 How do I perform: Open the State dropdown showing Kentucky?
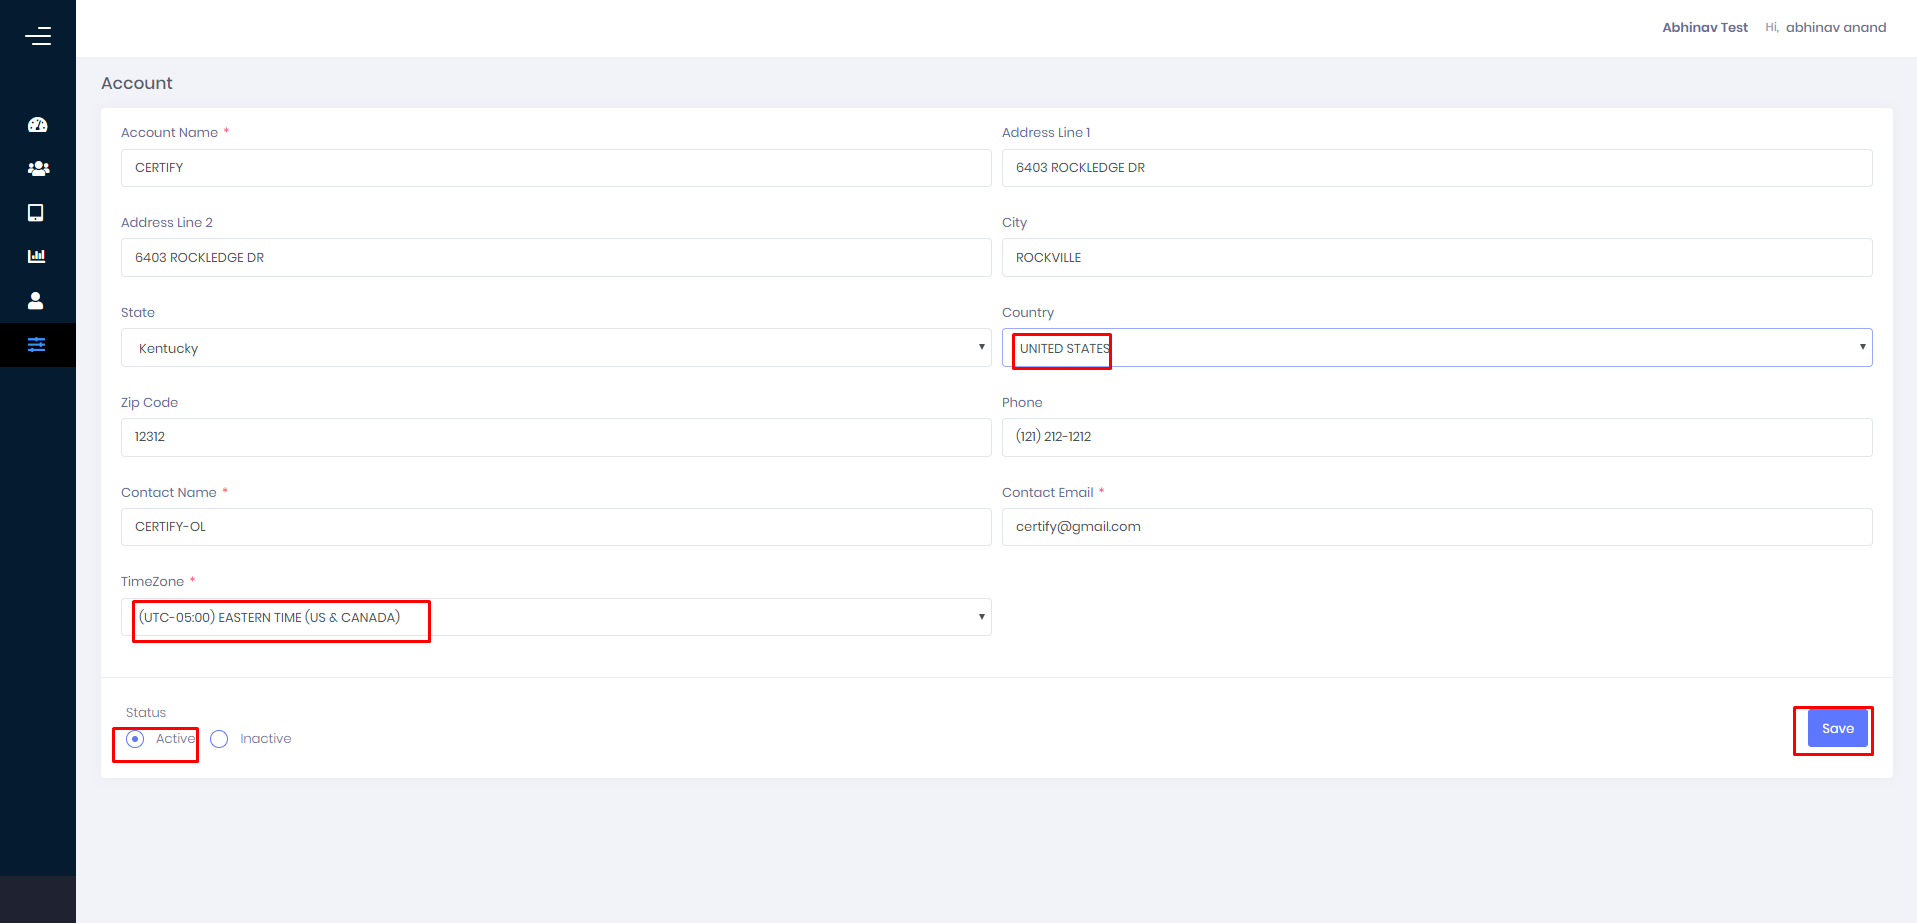556,348
